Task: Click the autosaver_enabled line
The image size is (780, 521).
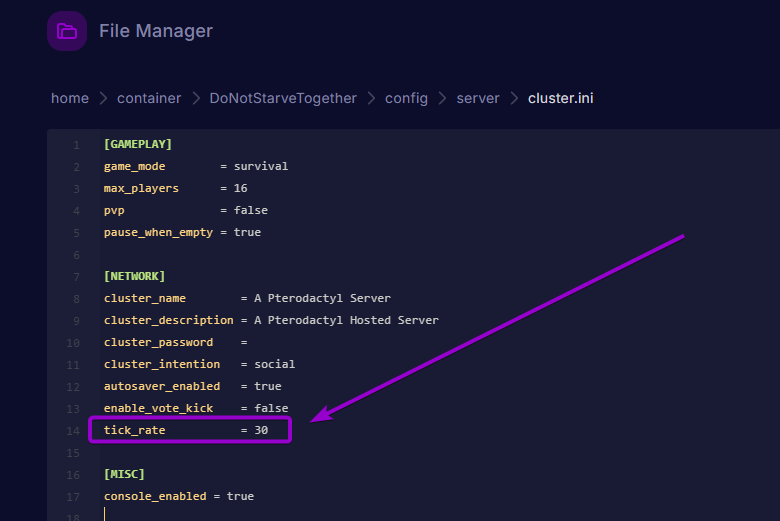Action: (x=193, y=386)
